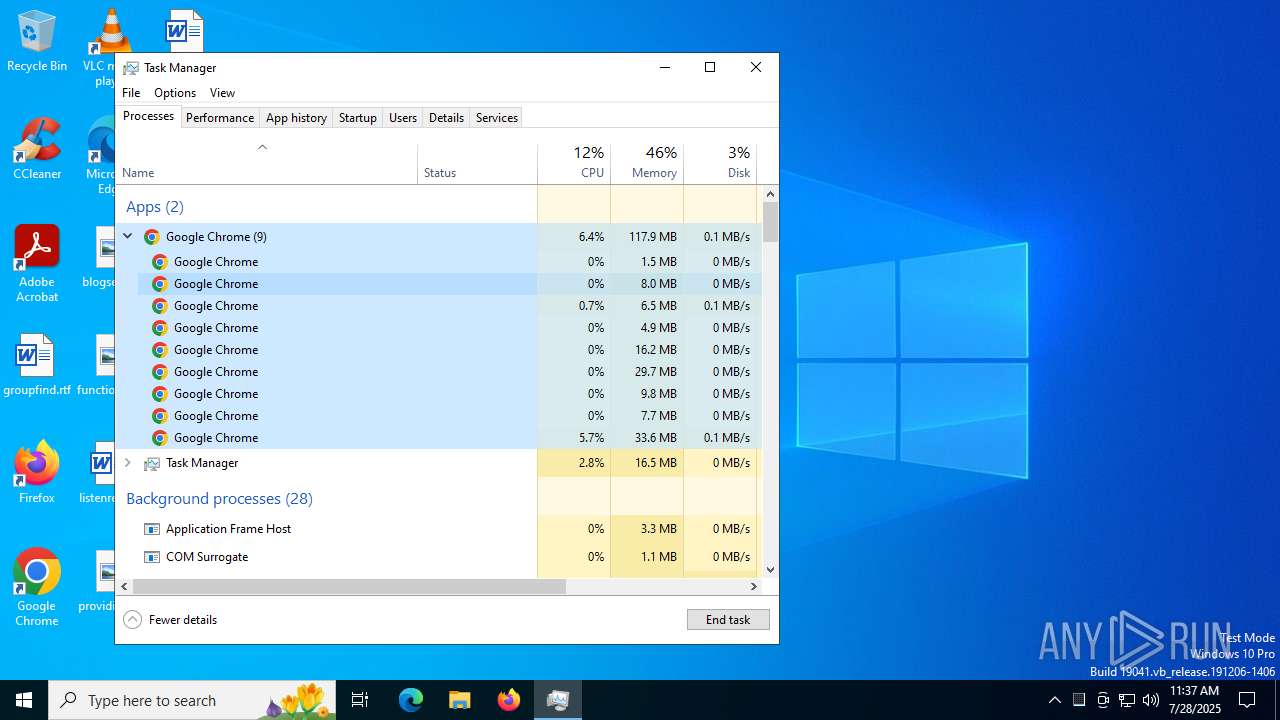
Task: Collapse to Fewer details view
Action: (x=170, y=620)
